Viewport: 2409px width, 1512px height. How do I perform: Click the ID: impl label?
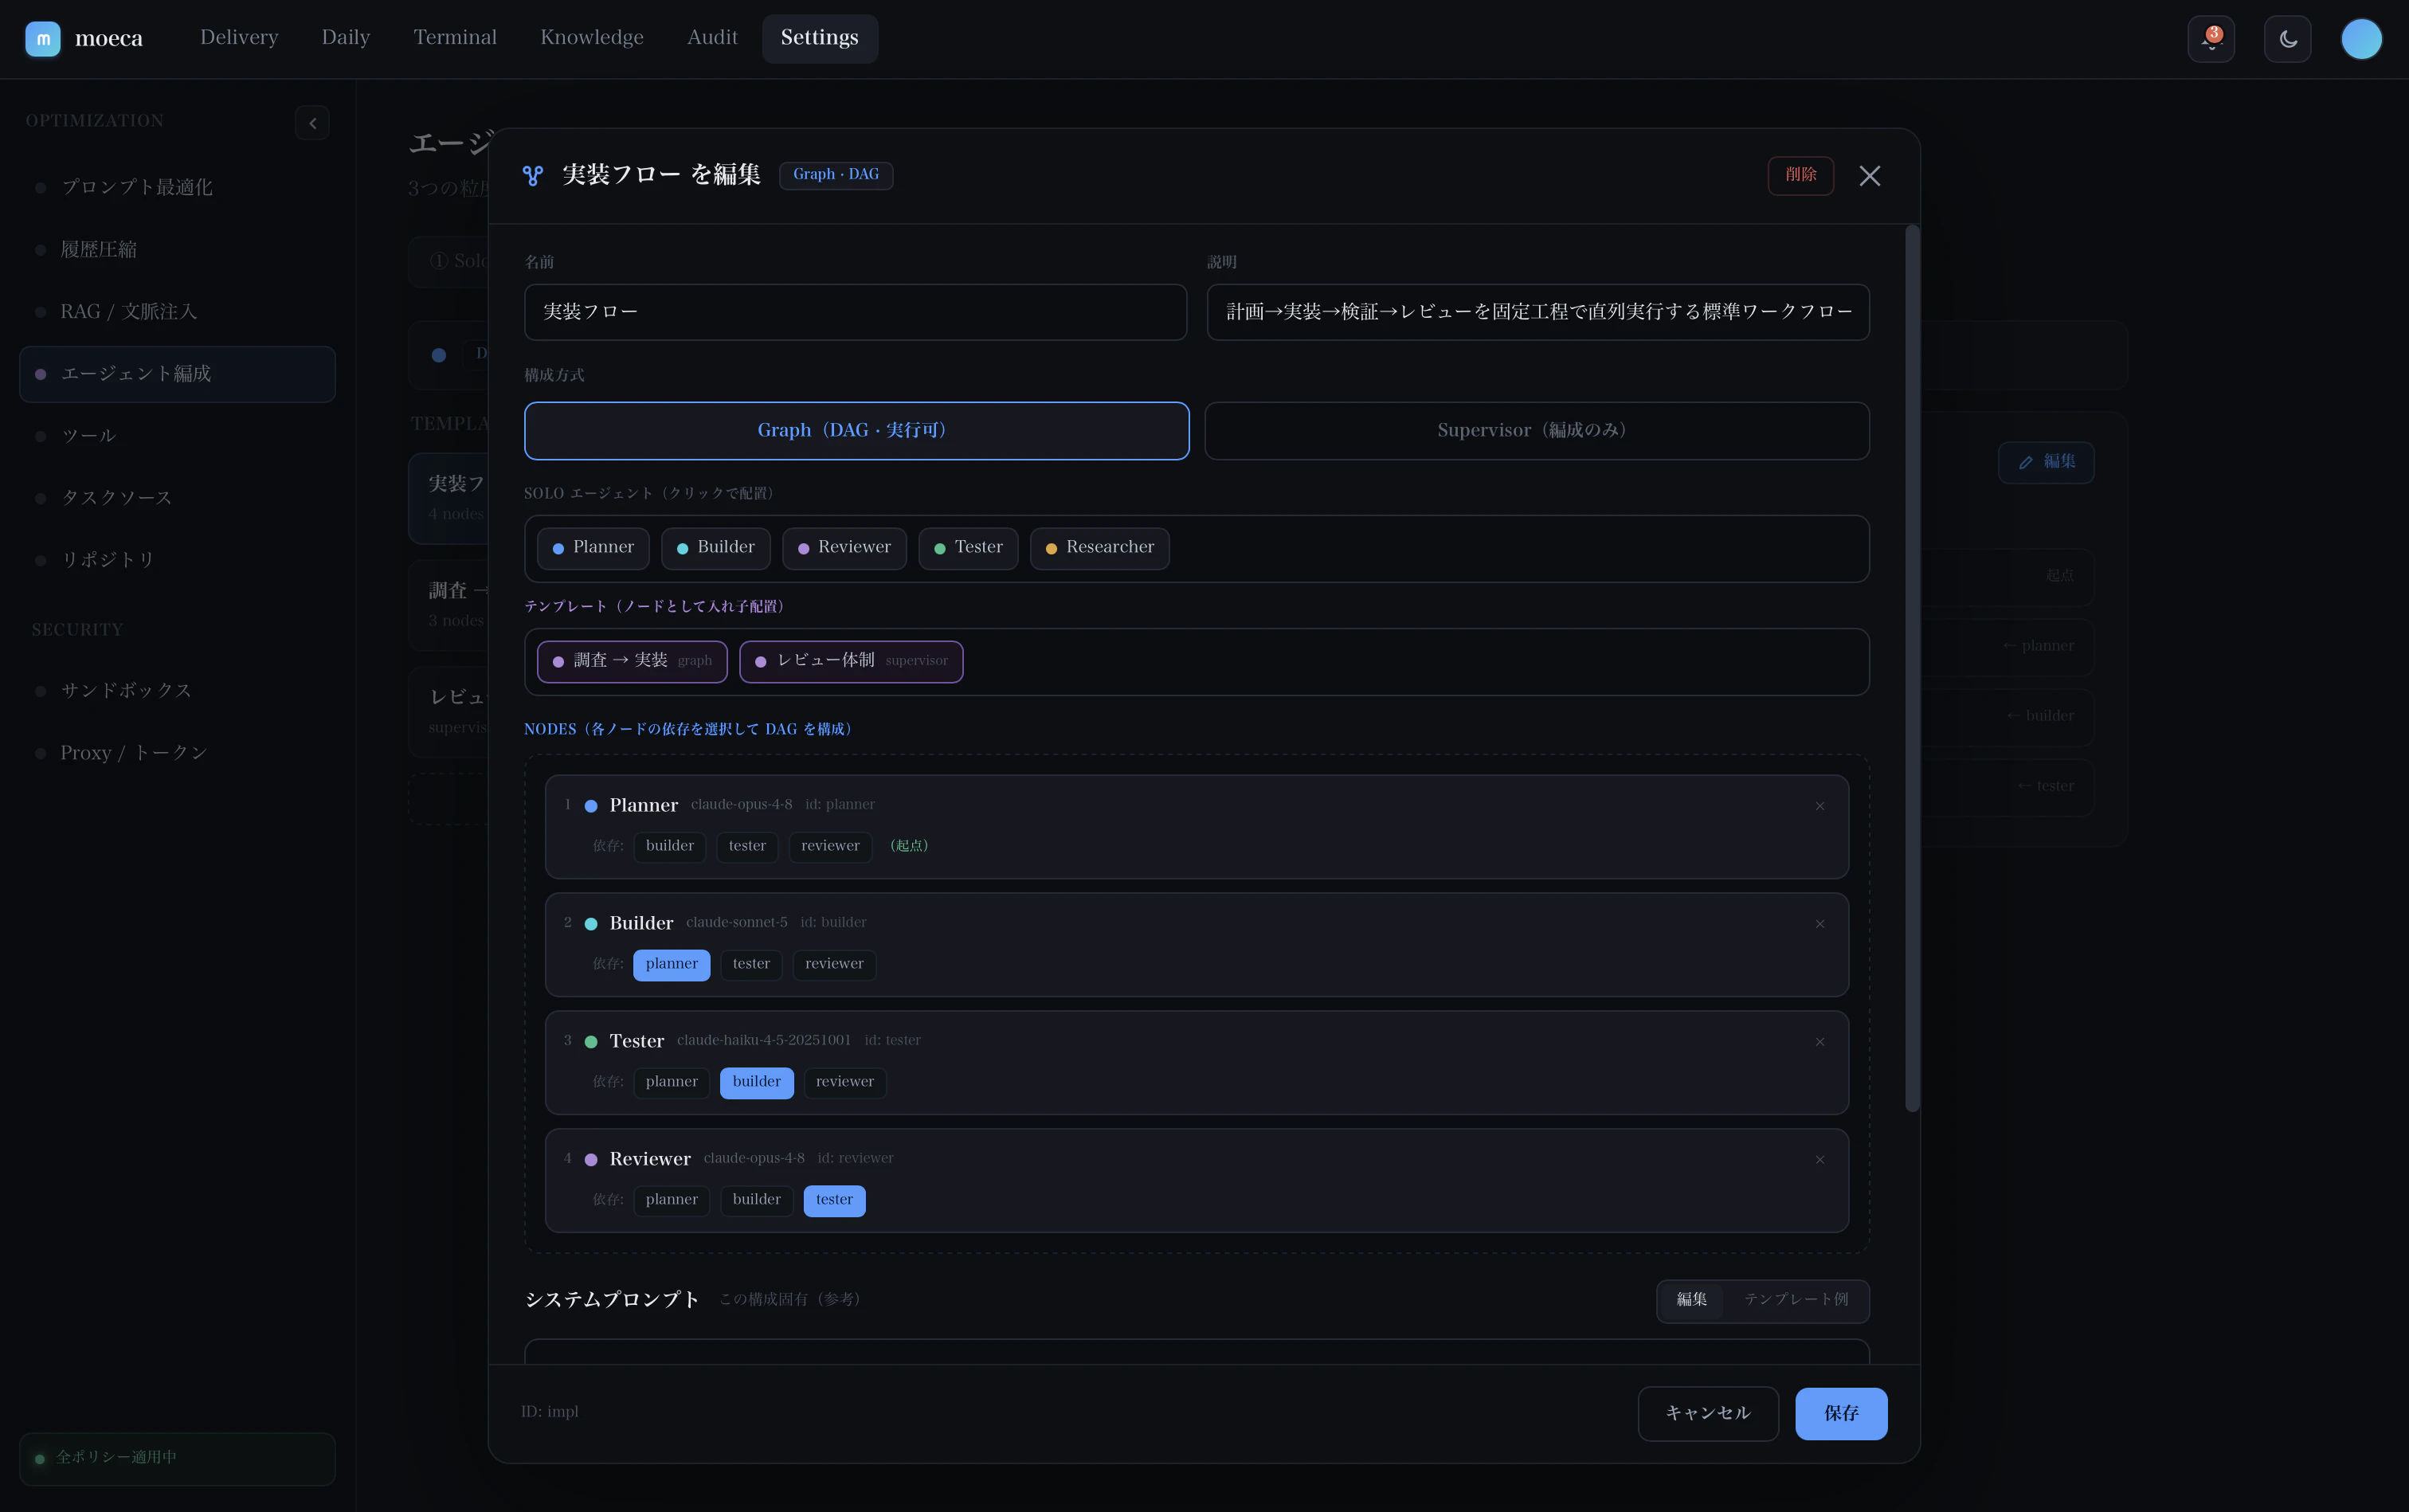coord(550,1412)
